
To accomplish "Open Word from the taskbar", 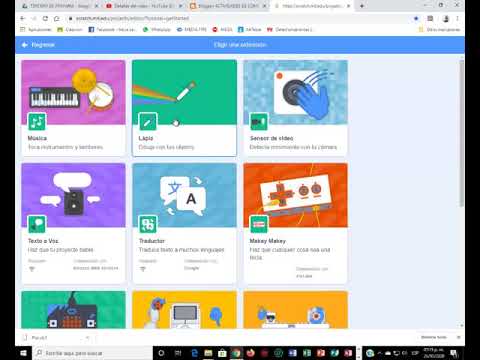I will 293,353.
